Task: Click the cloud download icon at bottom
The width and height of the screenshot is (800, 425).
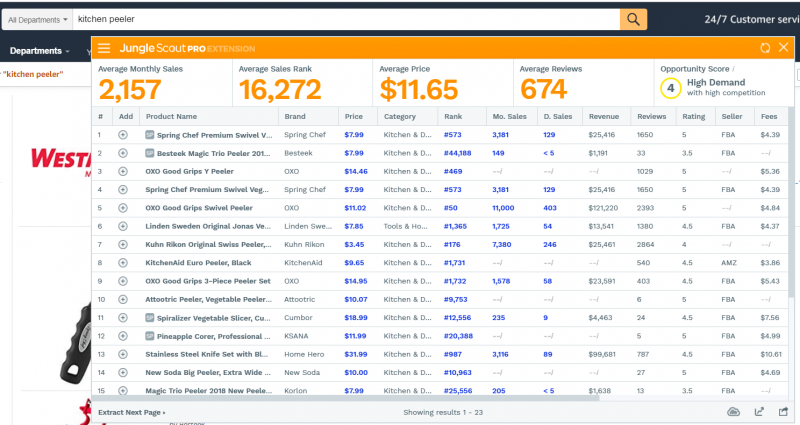Action: 733,412
